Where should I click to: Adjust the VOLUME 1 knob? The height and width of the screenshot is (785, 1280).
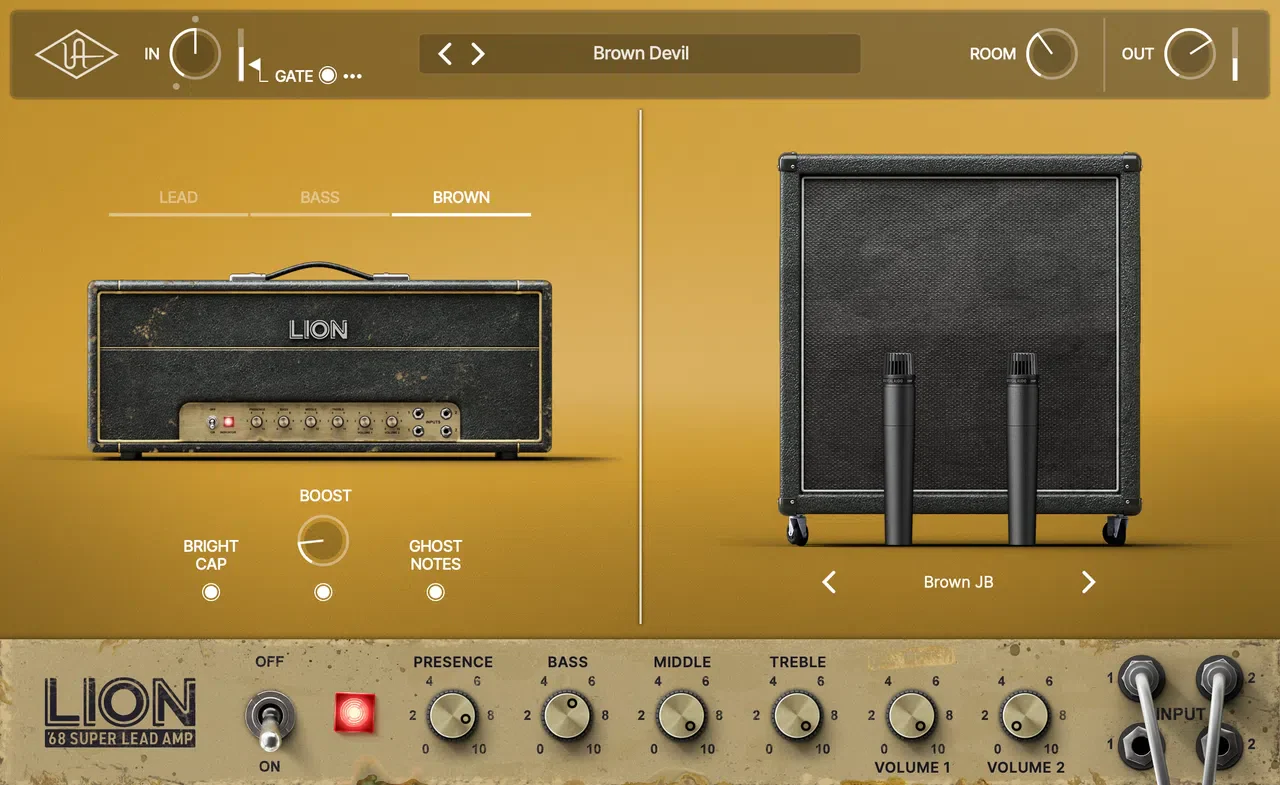[912, 715]
